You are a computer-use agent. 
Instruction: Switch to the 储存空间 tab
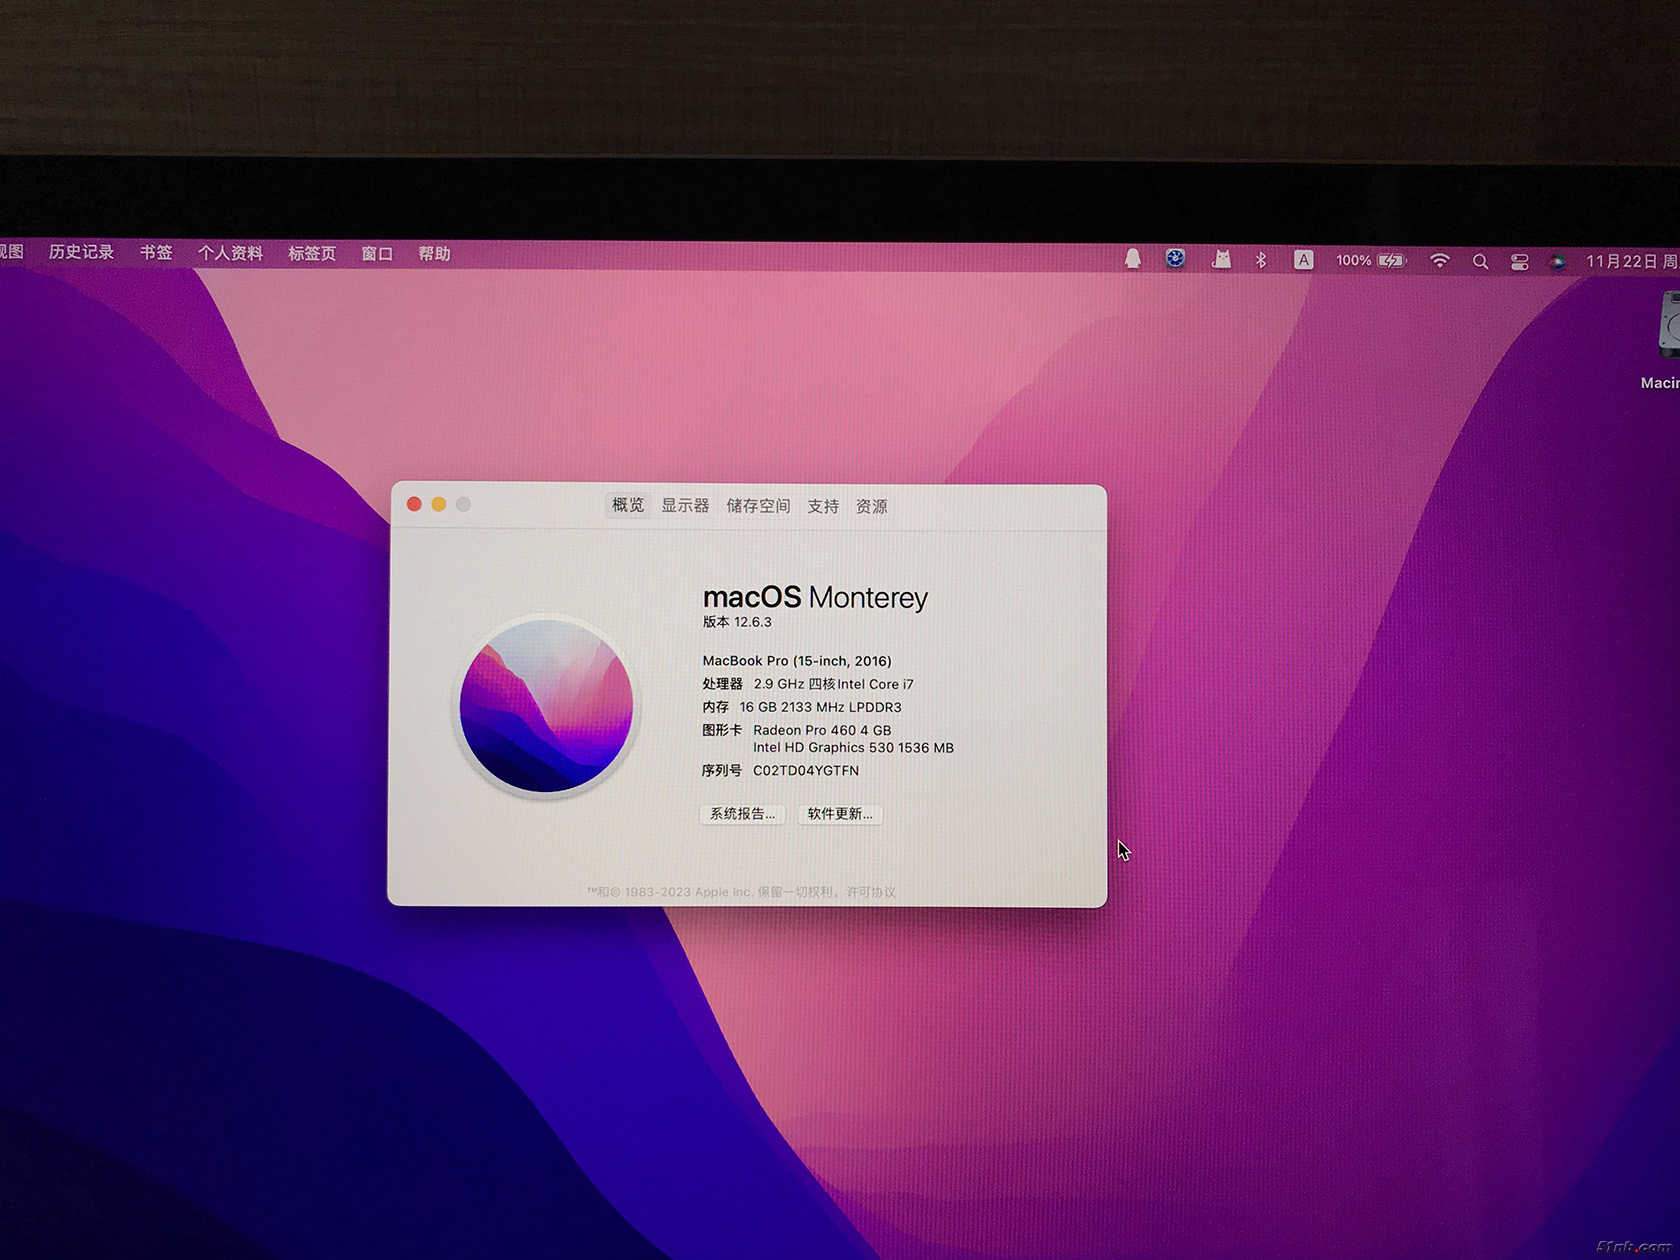coord(758,506)
